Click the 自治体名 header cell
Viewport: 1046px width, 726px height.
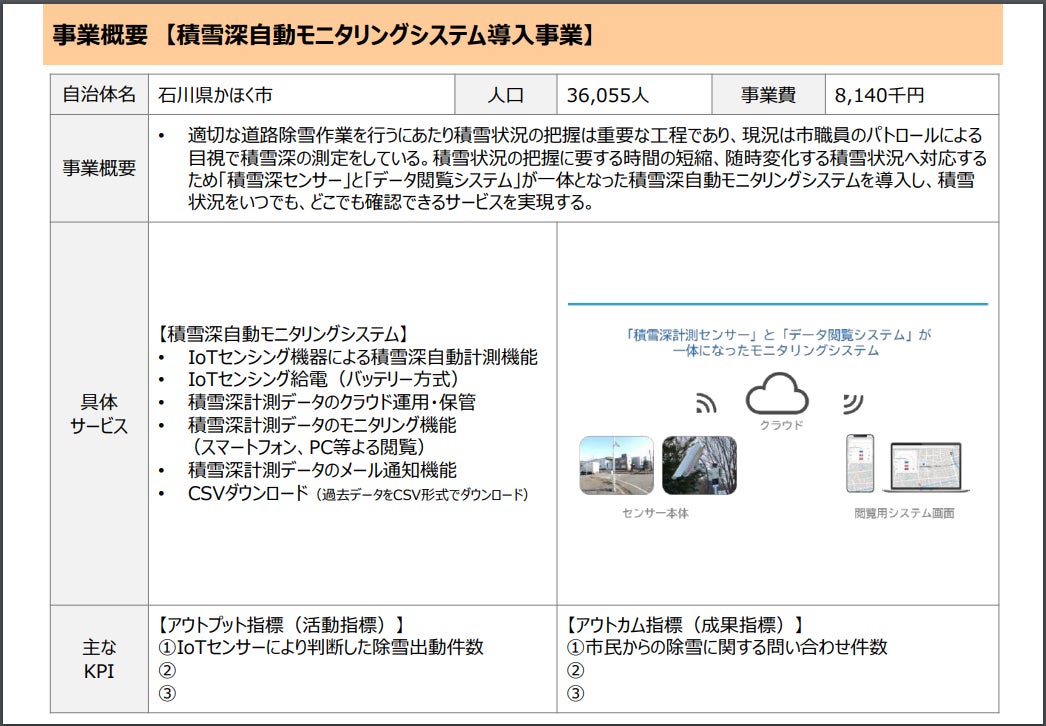point(99,95)
